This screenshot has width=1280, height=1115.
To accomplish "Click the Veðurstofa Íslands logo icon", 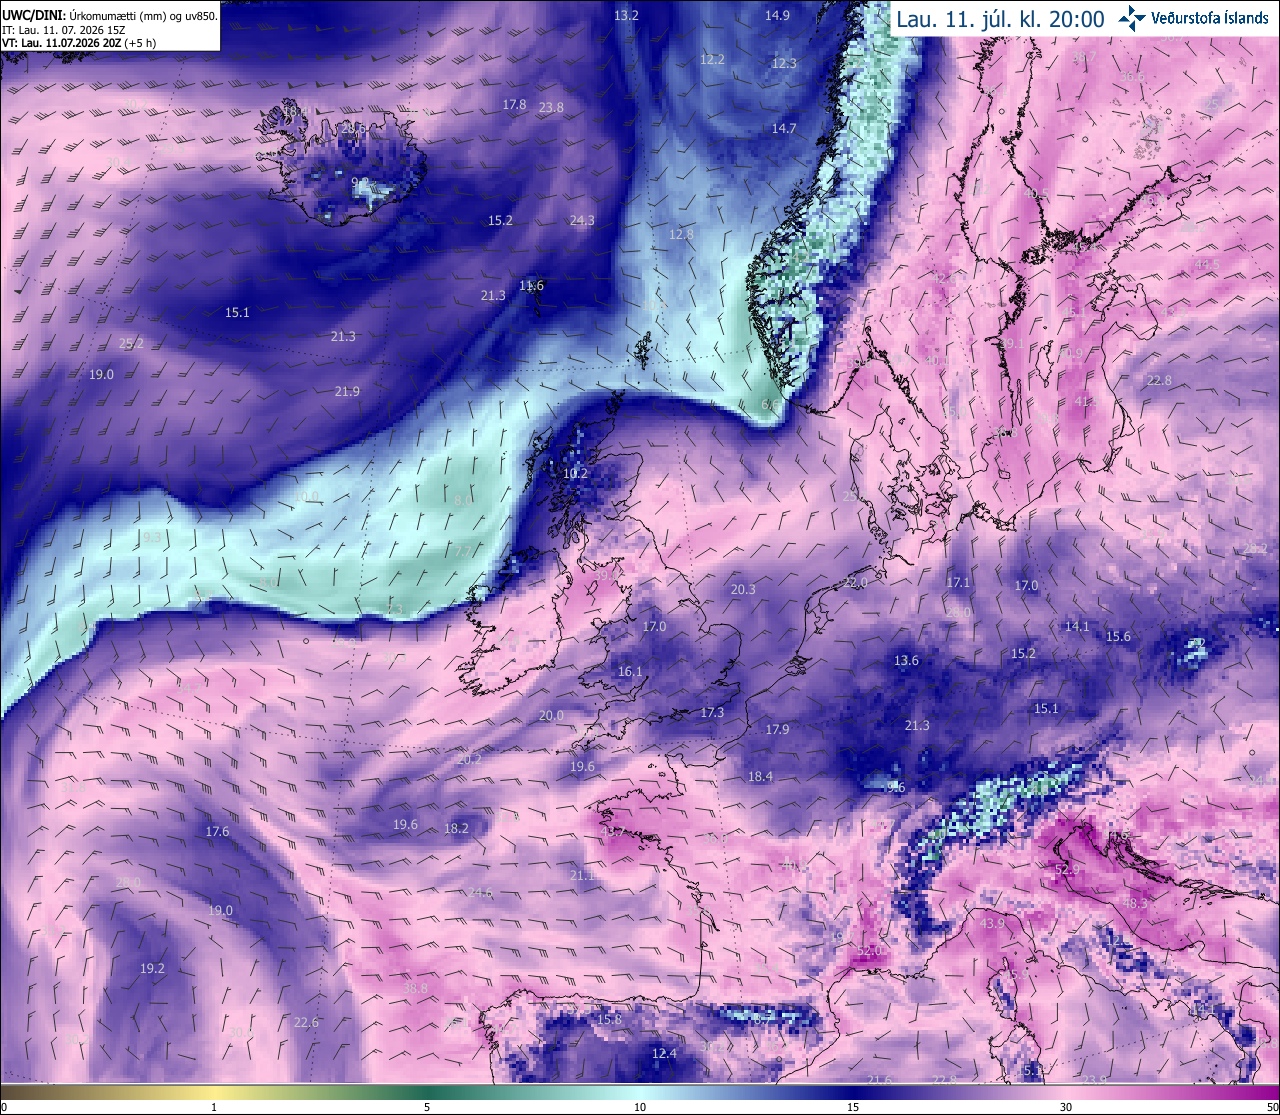I will [x=1132, y=18].
